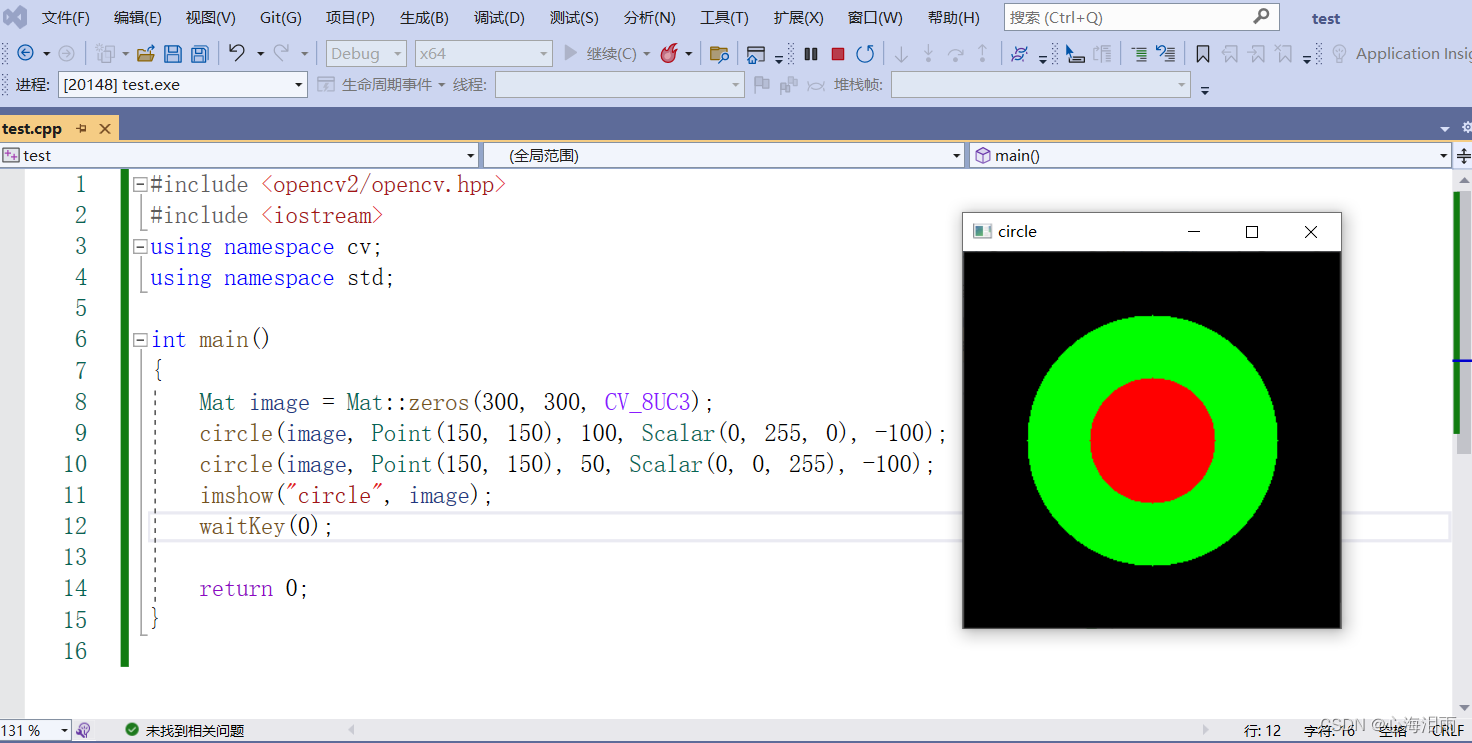Click the 未找到相关问题 status text

(x=195, y=731)
